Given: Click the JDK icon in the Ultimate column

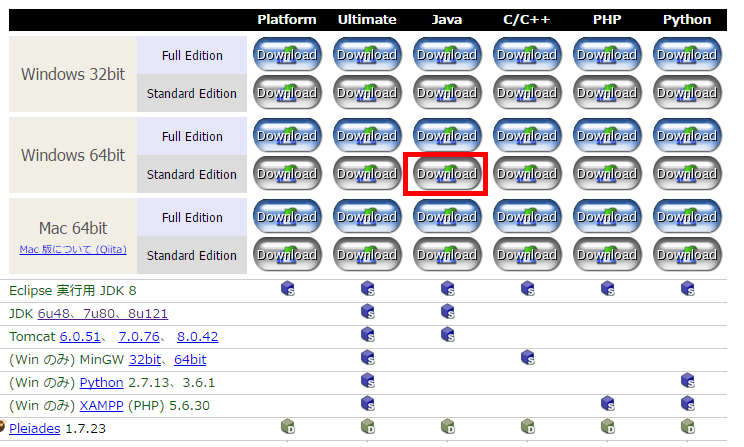Looking at the screenshot, I should 367,313.
